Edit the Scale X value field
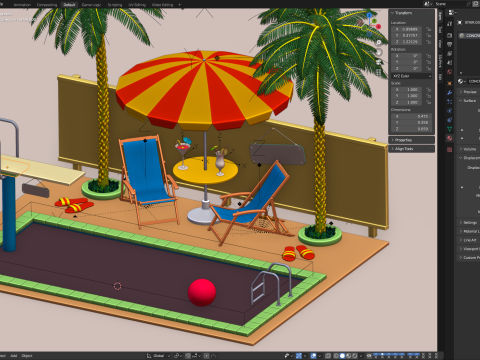The image size is (480, 360). coord(407,89)
